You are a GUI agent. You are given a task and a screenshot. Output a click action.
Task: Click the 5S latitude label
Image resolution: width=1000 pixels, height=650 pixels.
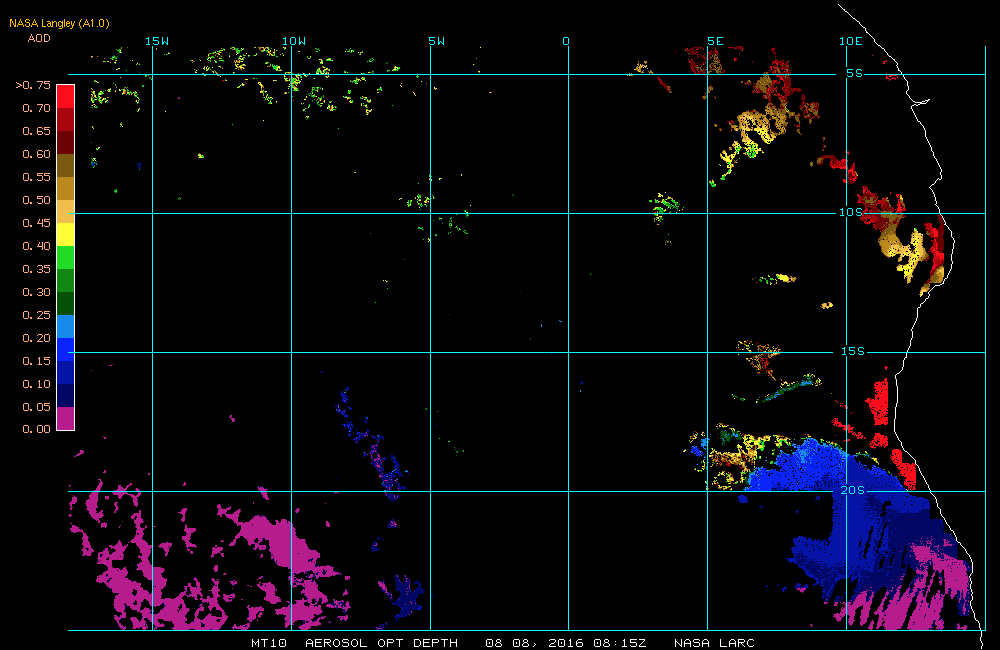(x=855, y=73)
